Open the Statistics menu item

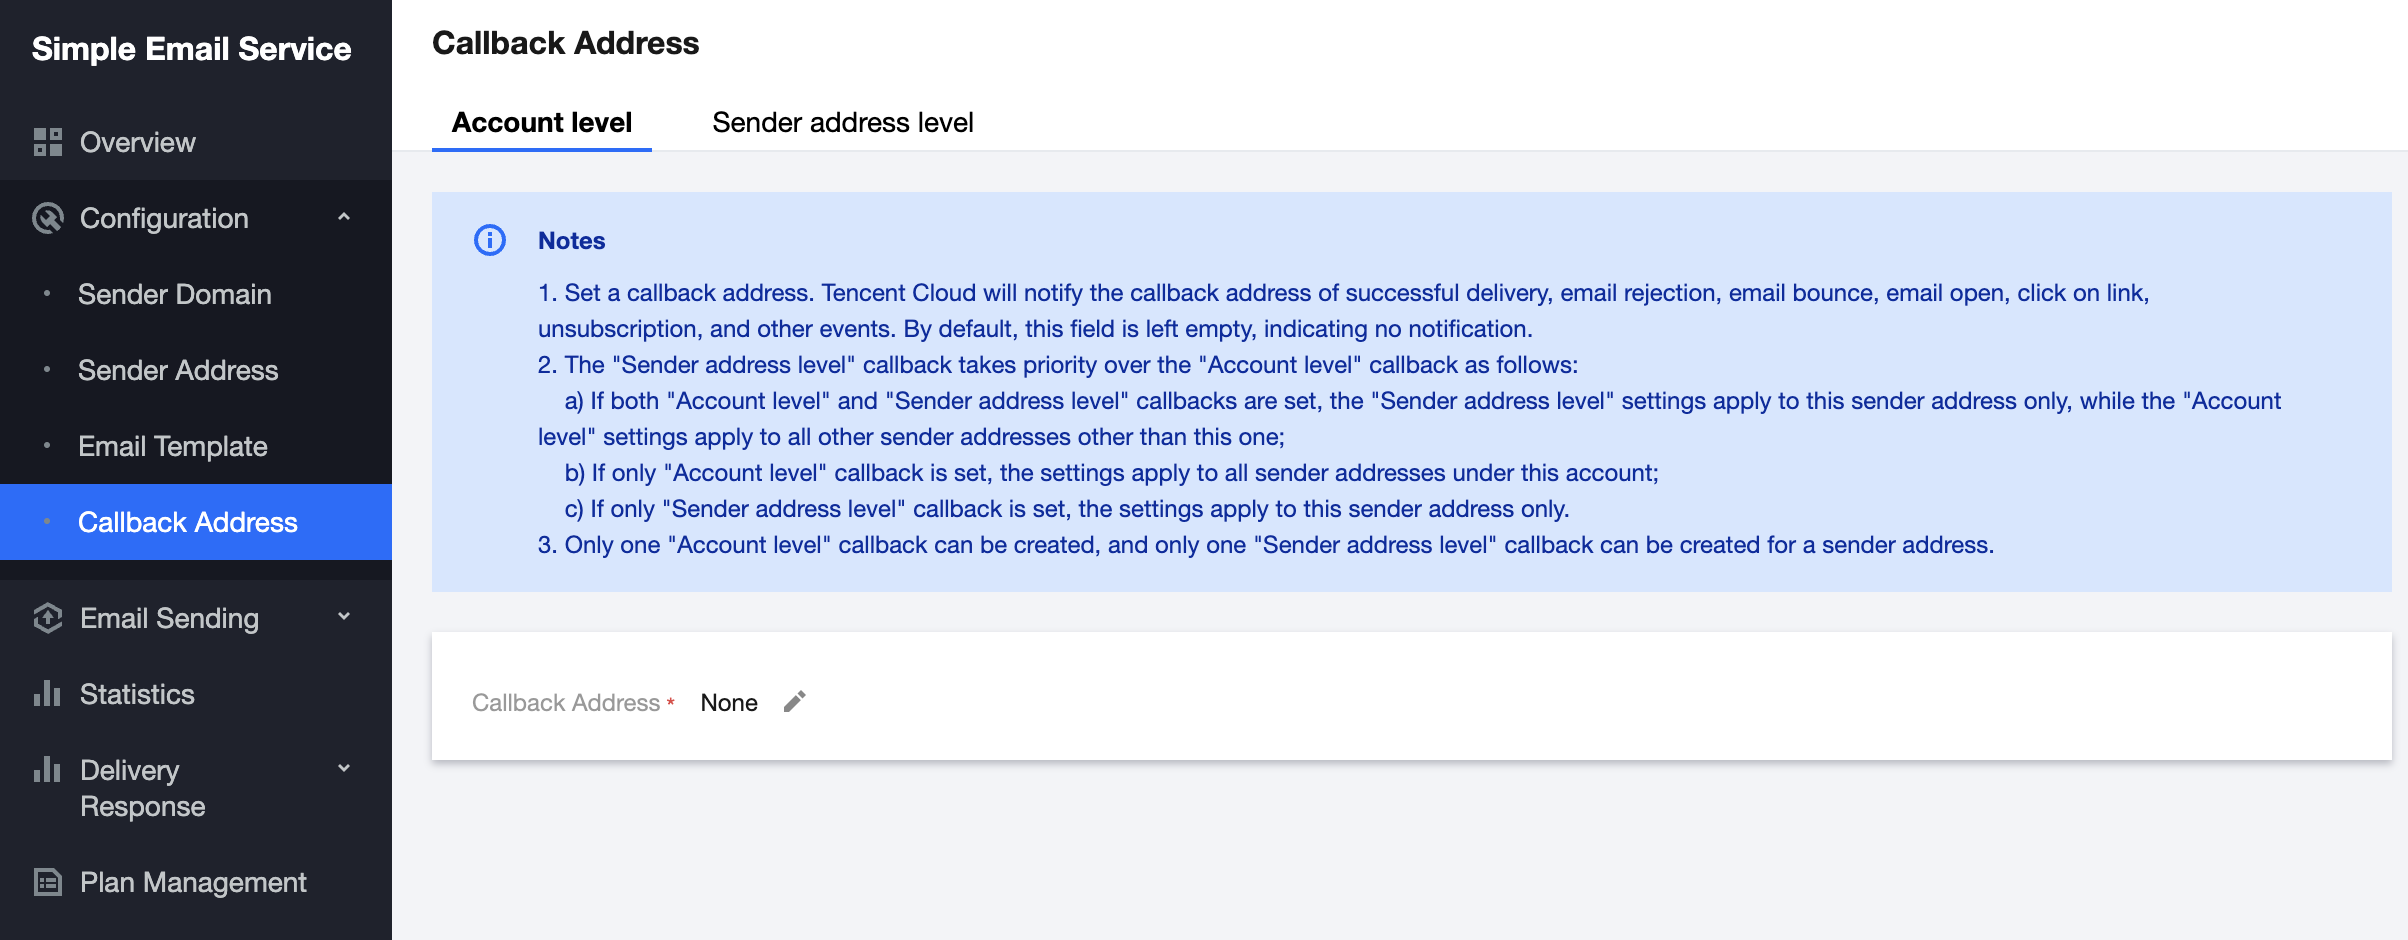click(137, 694)
